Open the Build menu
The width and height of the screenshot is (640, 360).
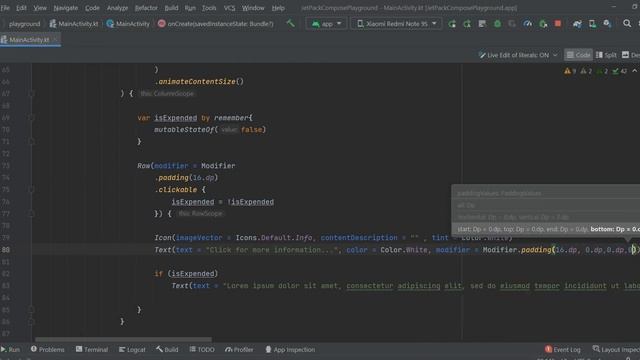[171, 8]
